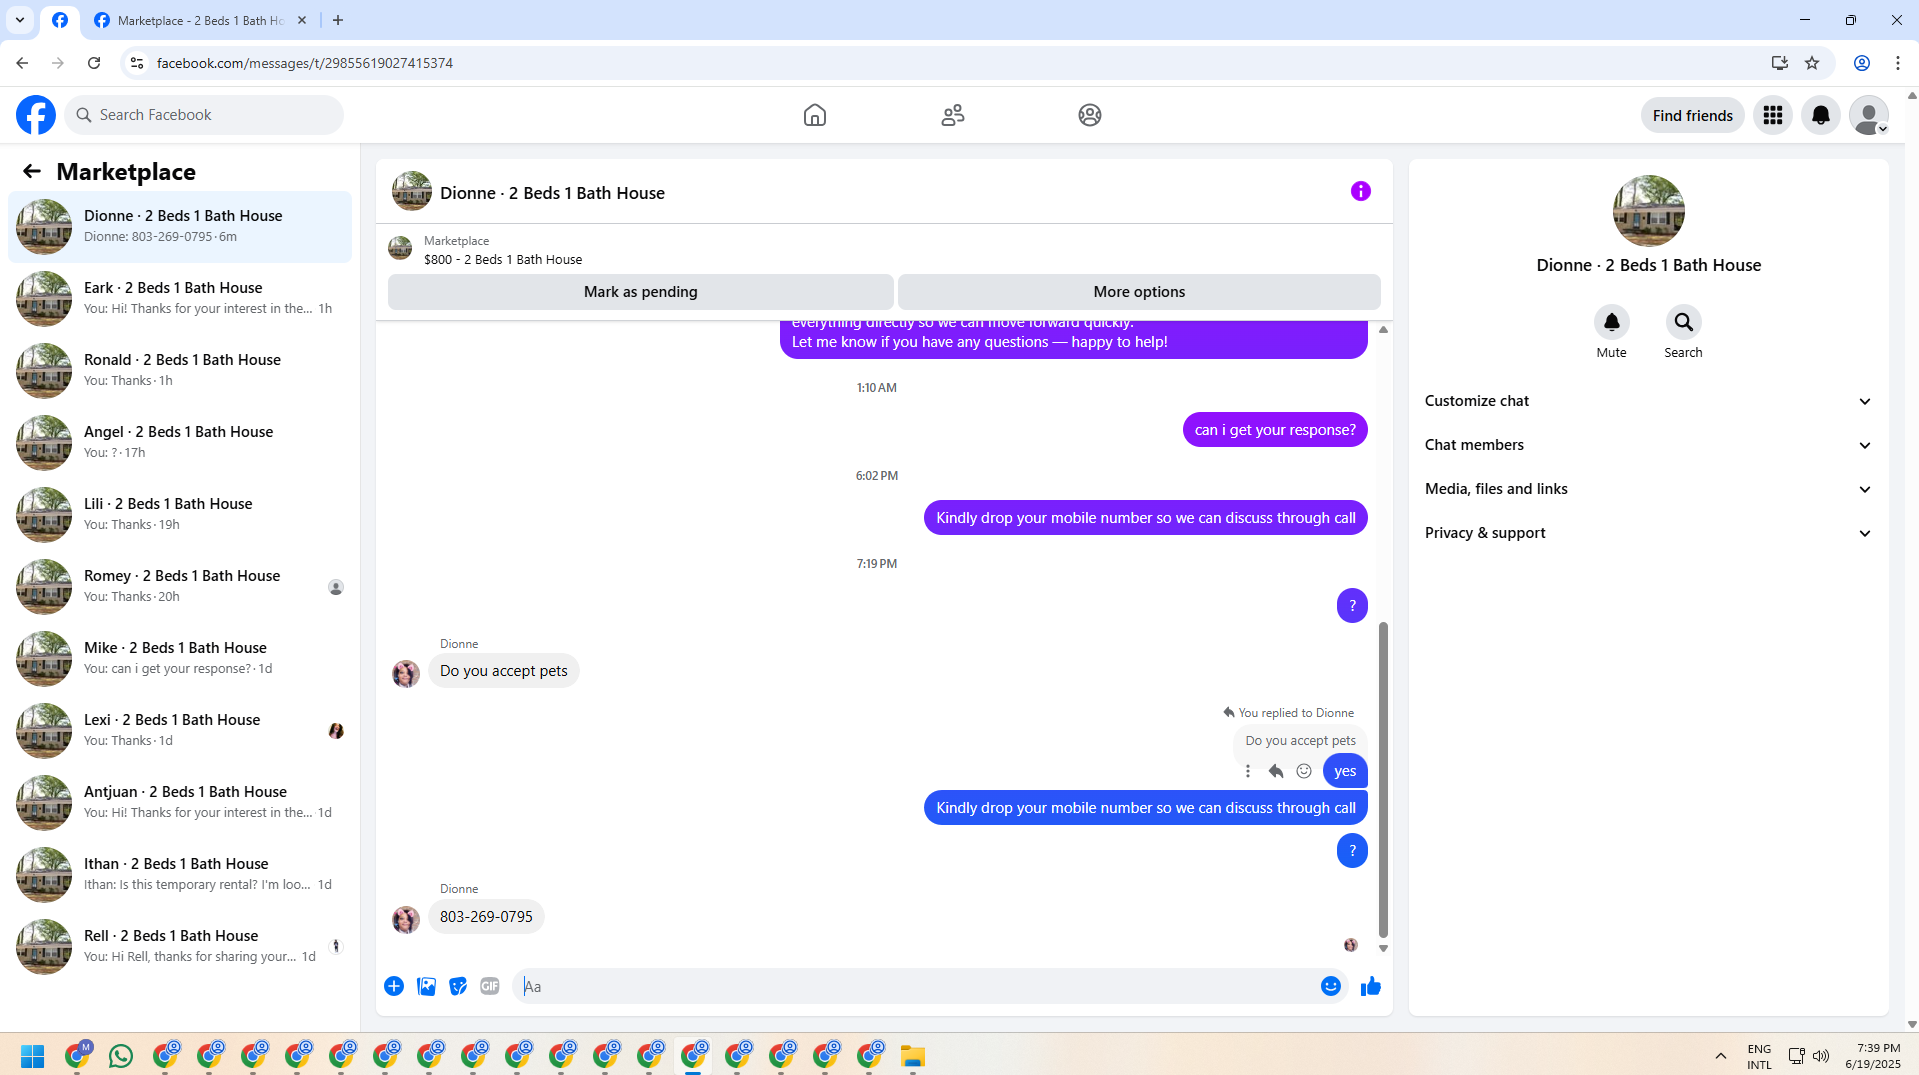Focus the Search Facebook field
Screen dimensions: 1919x1075
click(204, 115)
